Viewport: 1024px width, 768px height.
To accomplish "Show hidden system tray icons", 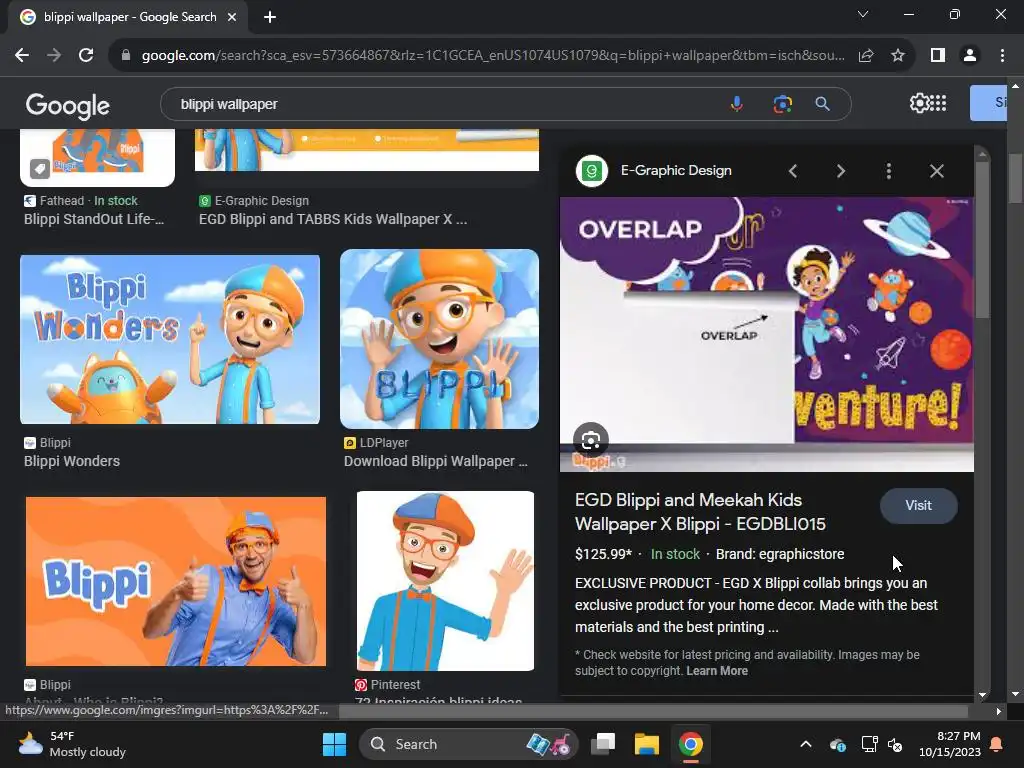I will coord(806,744).
